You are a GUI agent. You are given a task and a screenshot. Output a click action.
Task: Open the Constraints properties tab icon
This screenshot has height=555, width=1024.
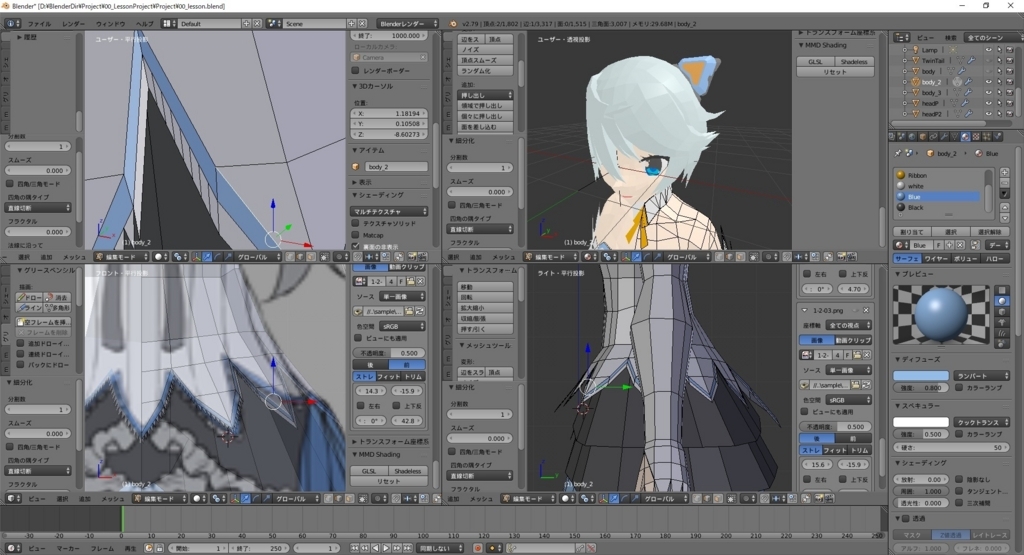pyautogui.click(x=934, y=136)
